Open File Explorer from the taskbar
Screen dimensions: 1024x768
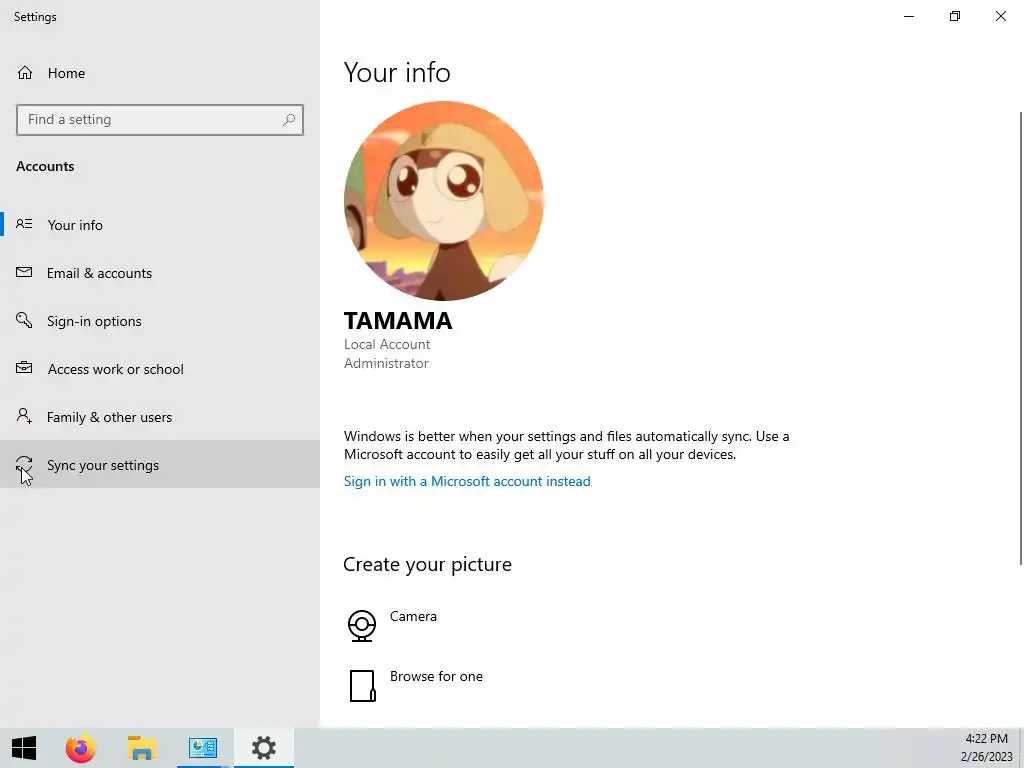click(x=142, y=748)
